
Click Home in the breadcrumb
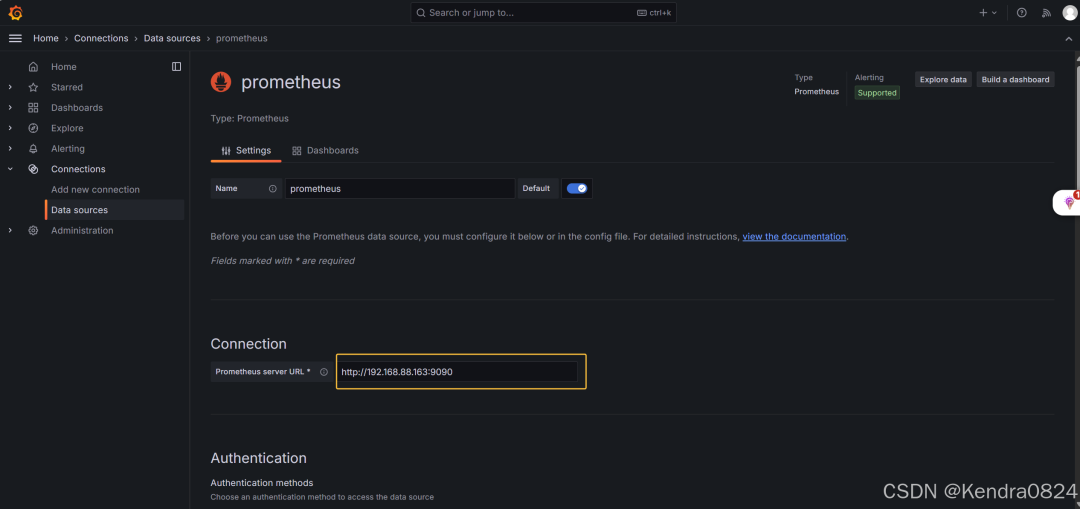point(46,39)
